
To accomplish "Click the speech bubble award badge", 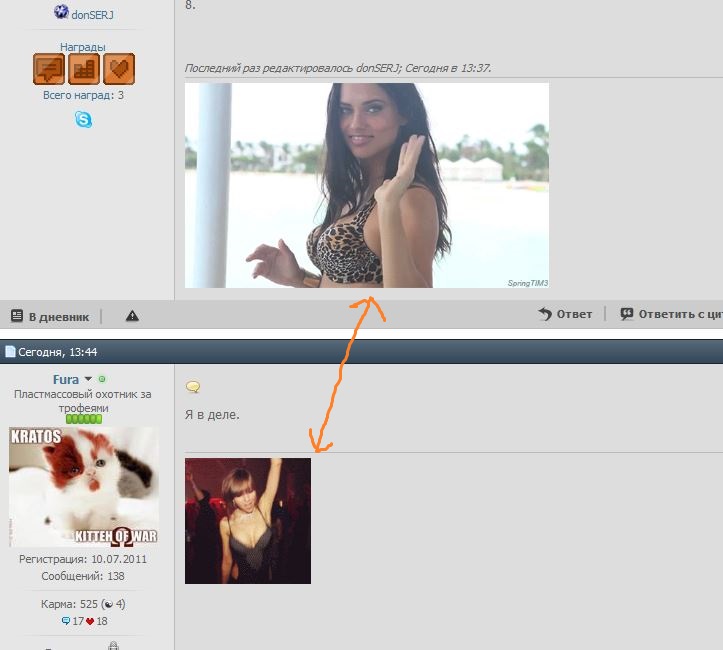I will coord(49,69).
